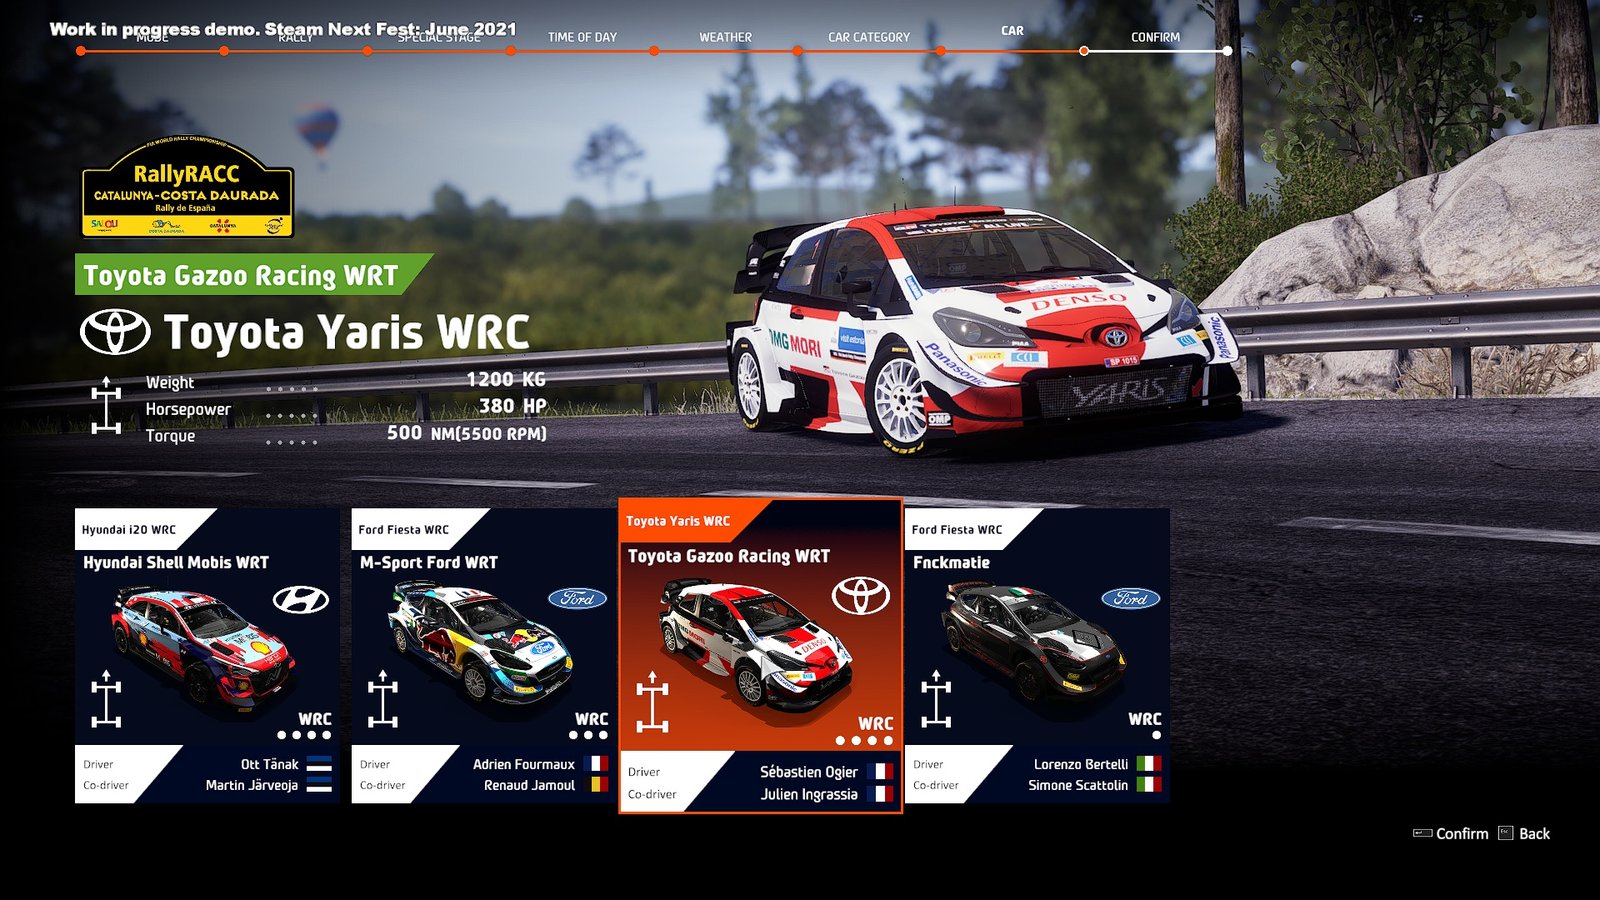The image size is (1600, 900).
Task: Click driver name Ott Tänak
Action: click(x=269, y=764)
